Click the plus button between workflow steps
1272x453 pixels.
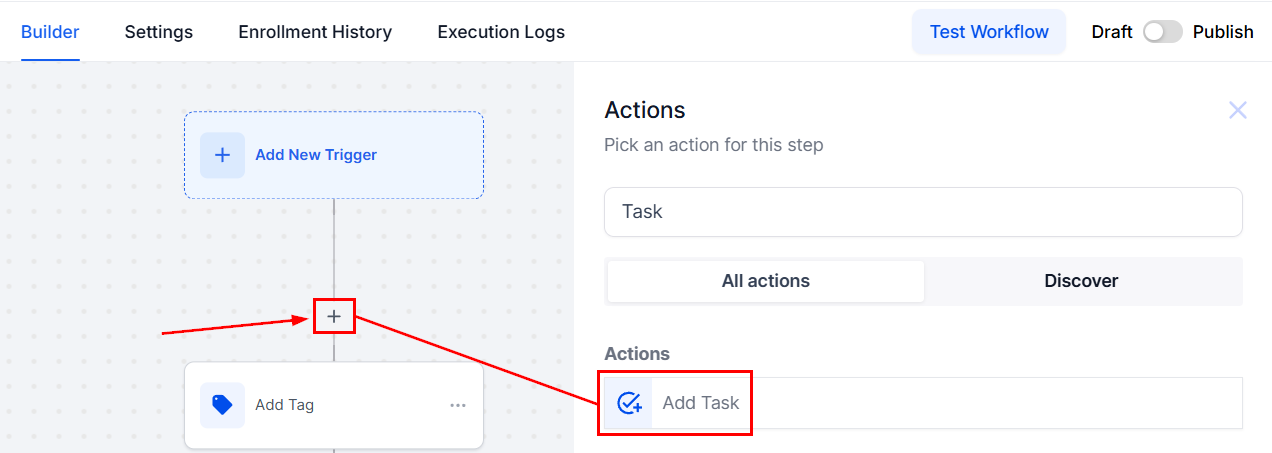tap(334, 316)
